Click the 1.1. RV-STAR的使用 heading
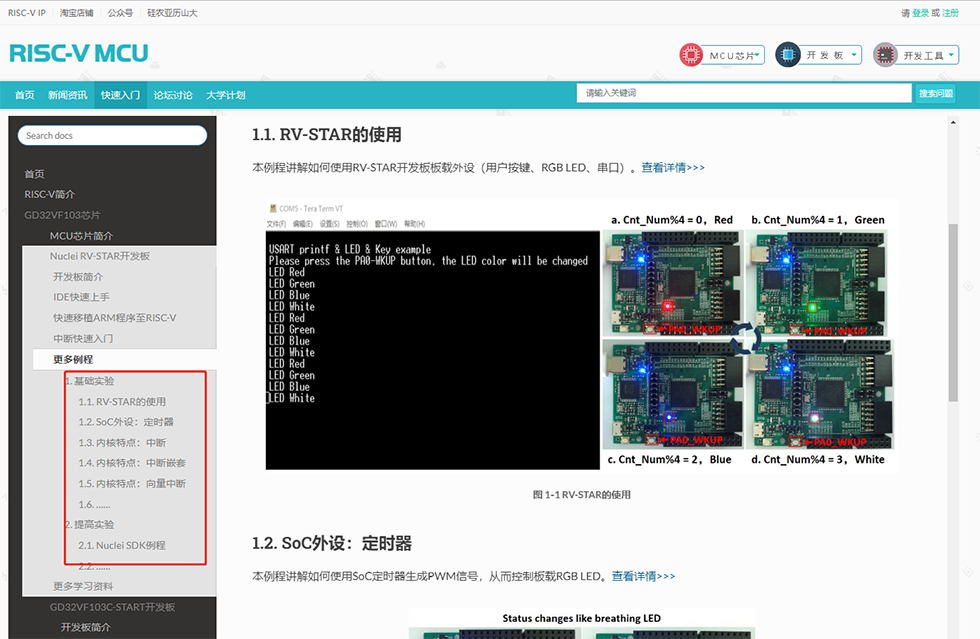This screenshot has height=639, width=980. coord(327,134)
